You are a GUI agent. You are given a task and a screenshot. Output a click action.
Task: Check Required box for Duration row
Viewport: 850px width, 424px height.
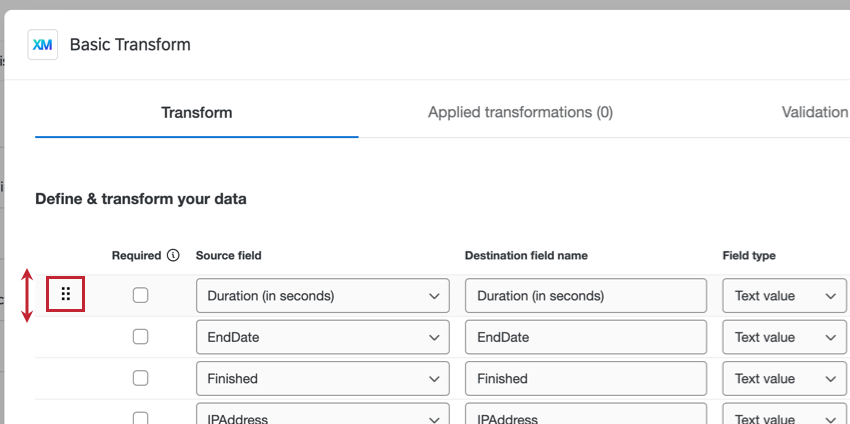pos(141,295)
